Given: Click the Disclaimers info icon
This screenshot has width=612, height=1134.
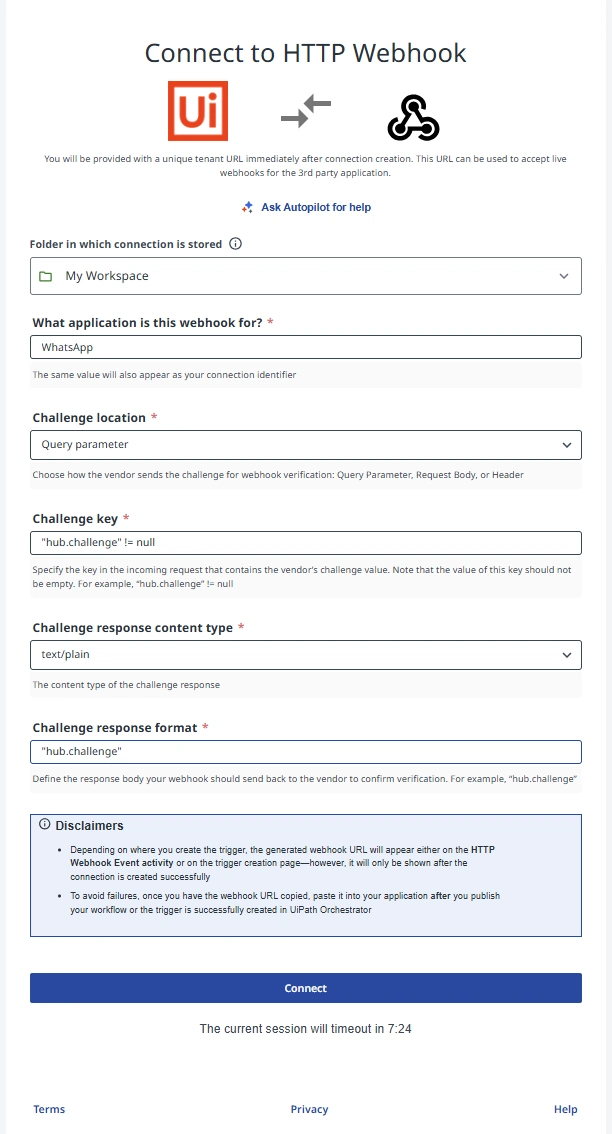Looking at the screenshot, I should (x=45, y=825).
